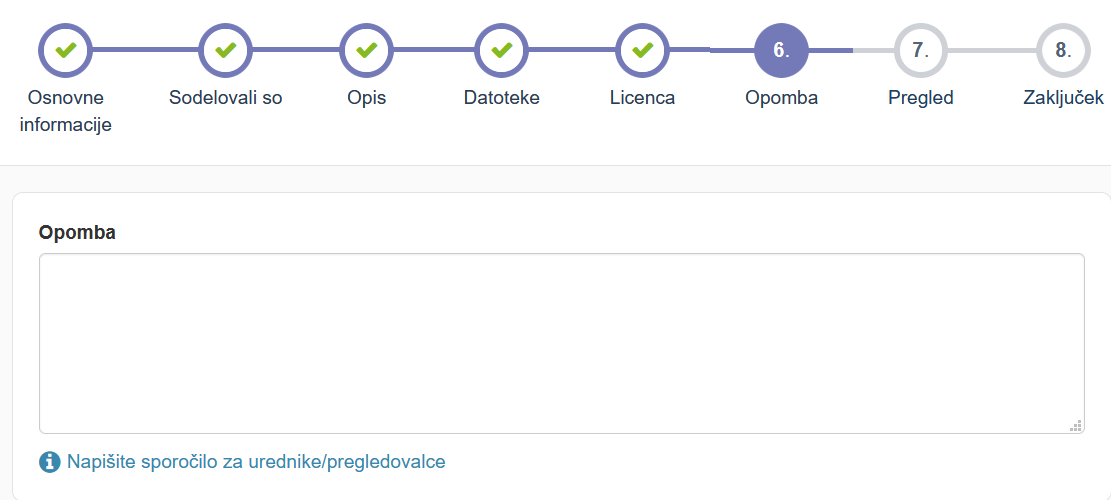Select the active step 6 circle
The height and width of the screenshot is (500, 1111).
click(782, 50)
